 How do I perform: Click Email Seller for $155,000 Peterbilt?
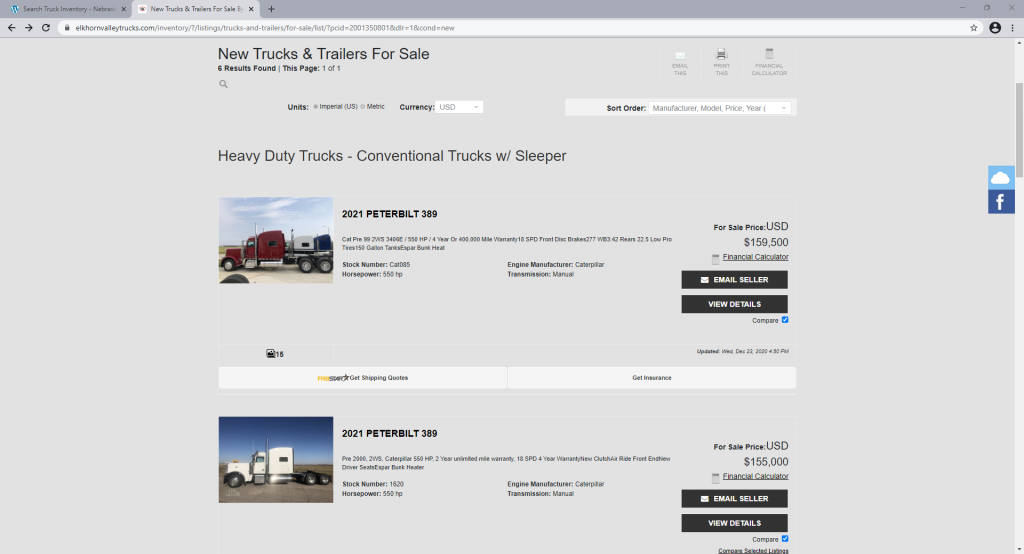point(734,498)
